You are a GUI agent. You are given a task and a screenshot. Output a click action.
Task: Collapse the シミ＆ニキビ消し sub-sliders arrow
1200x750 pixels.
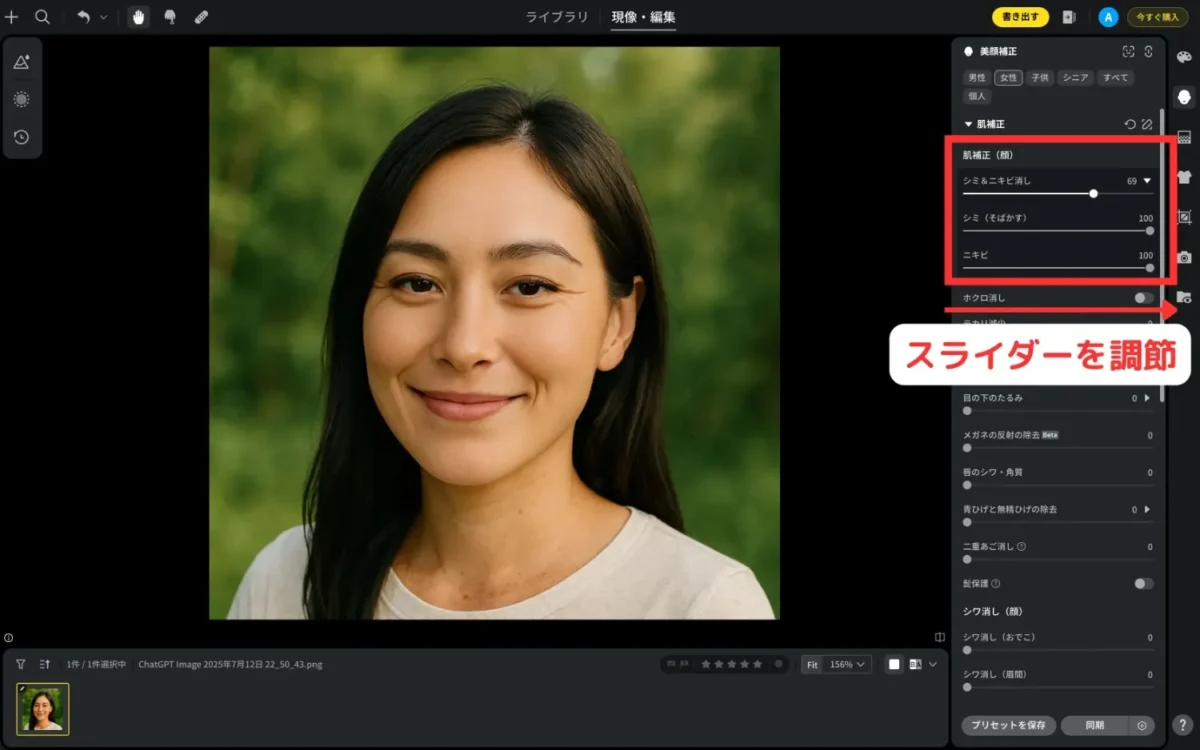point(1147,181)
